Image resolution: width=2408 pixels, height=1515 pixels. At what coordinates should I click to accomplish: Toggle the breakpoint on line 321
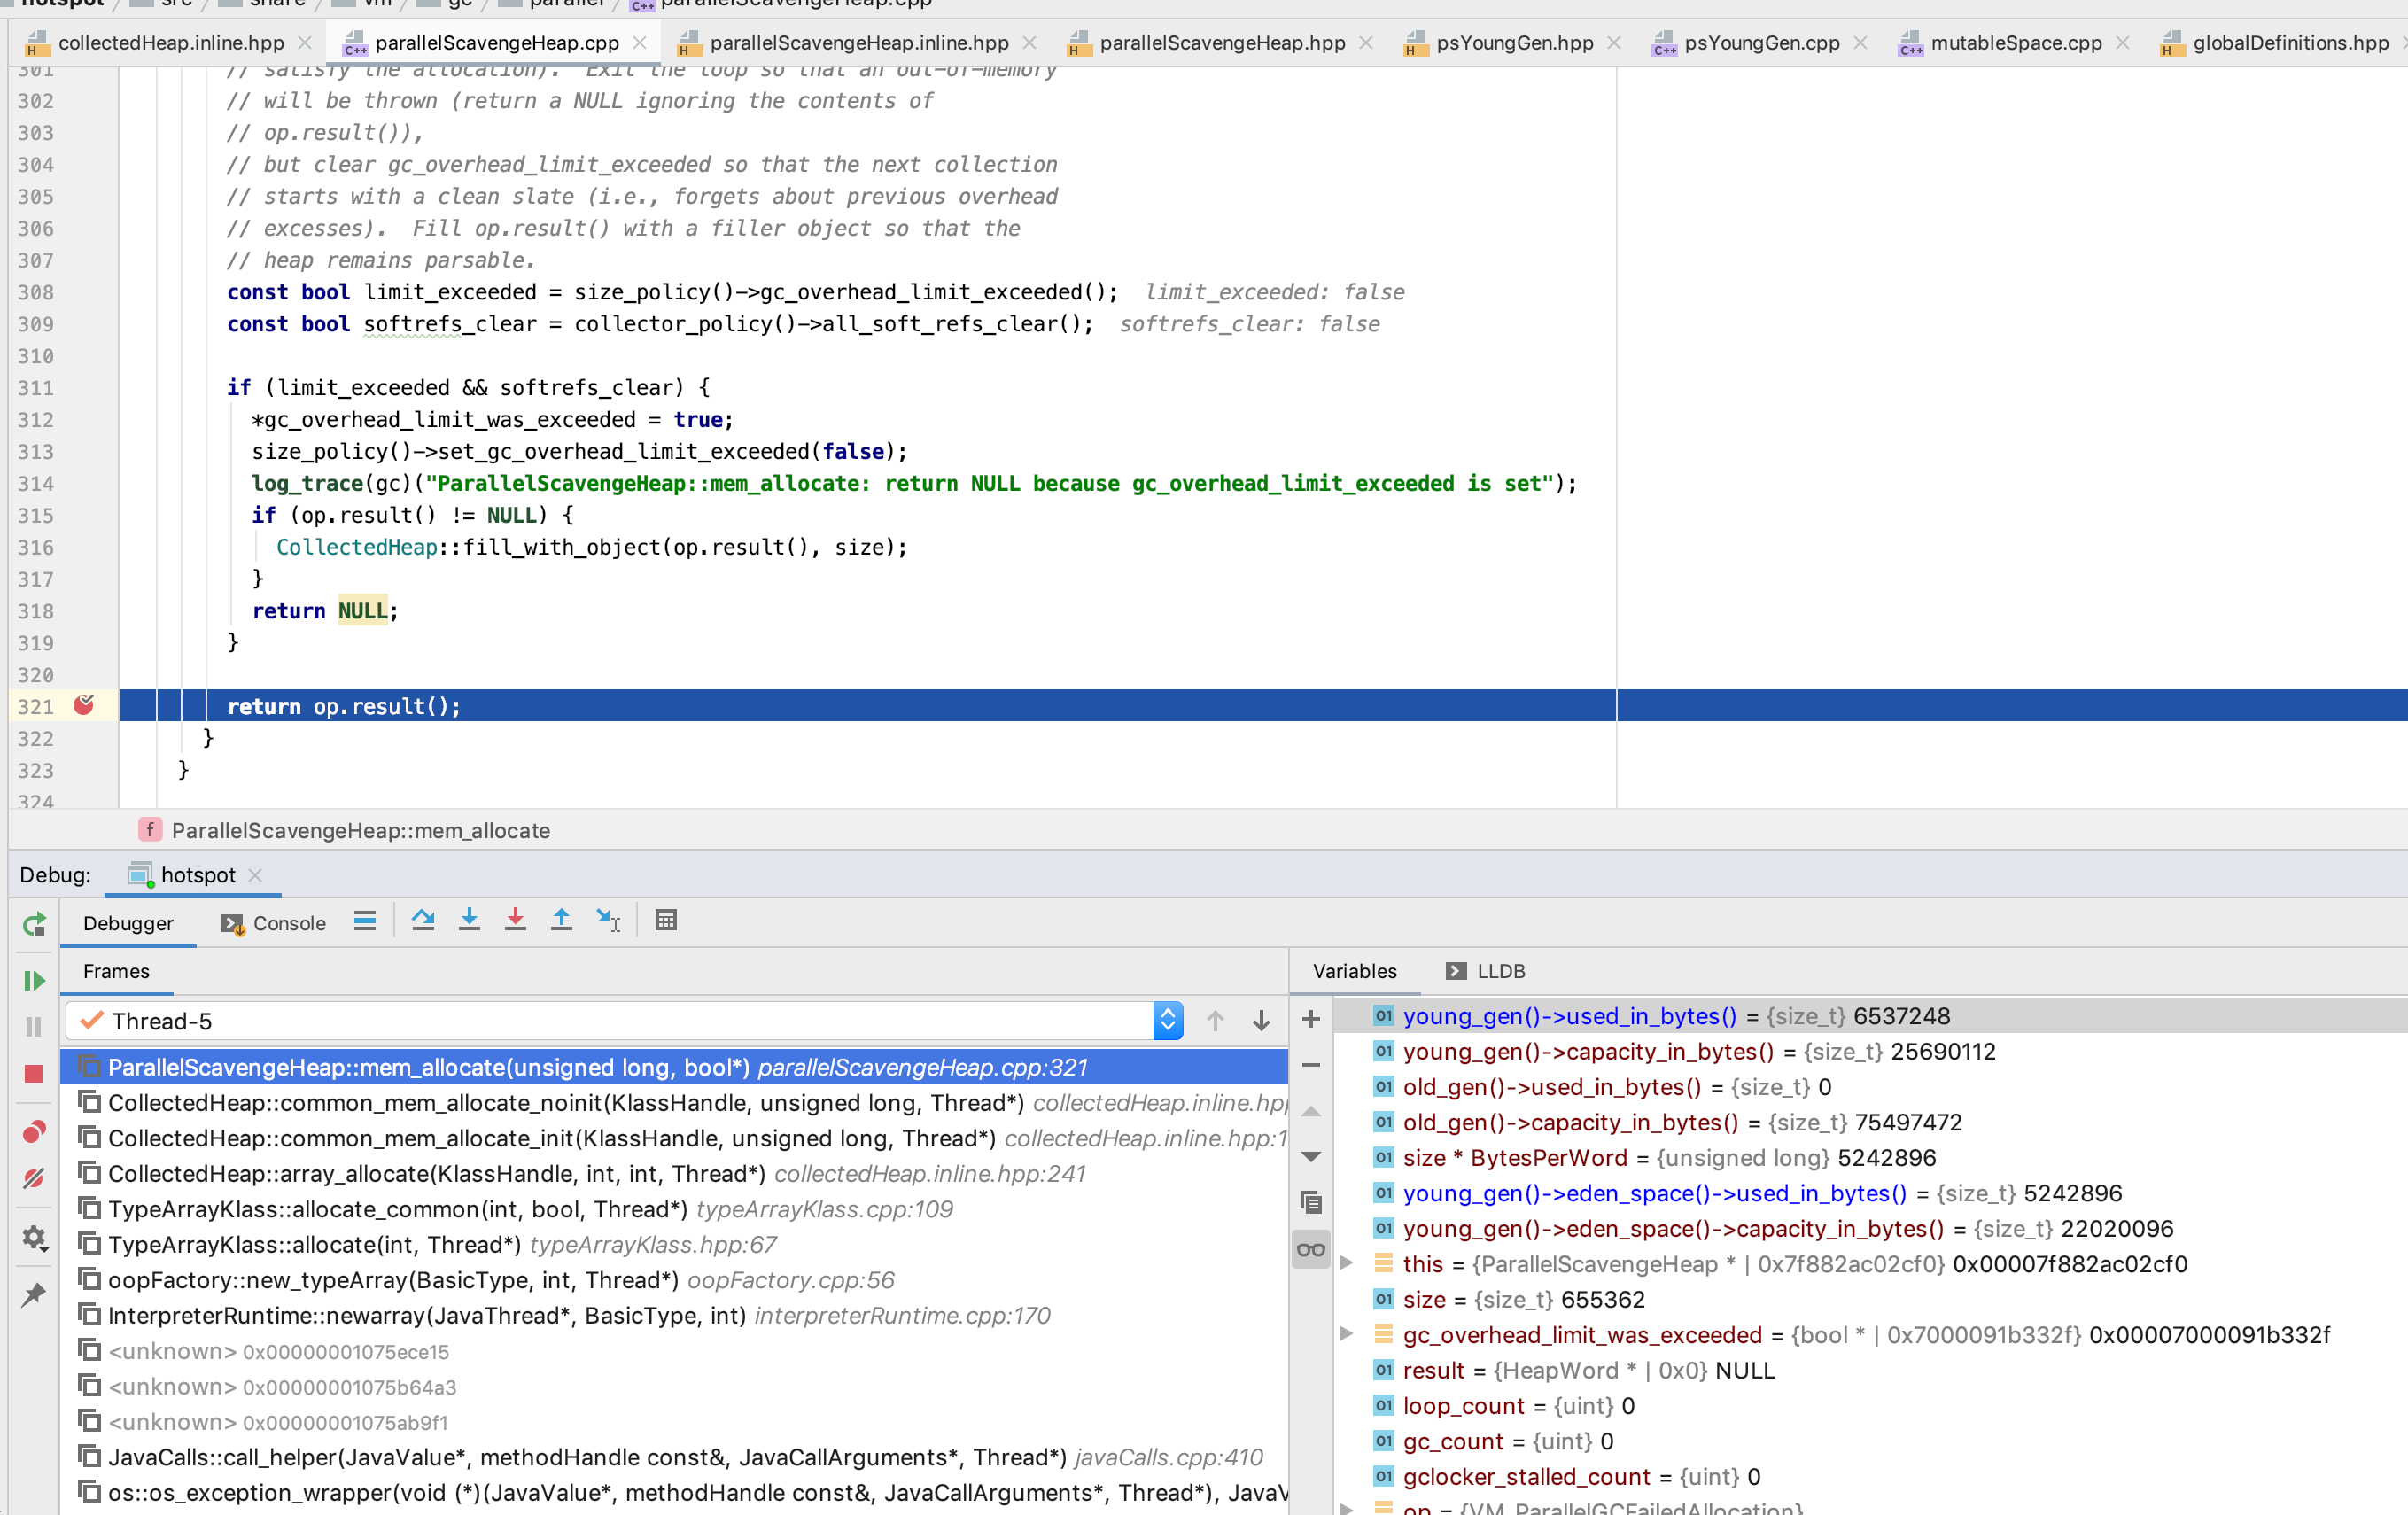click(84, 705)
